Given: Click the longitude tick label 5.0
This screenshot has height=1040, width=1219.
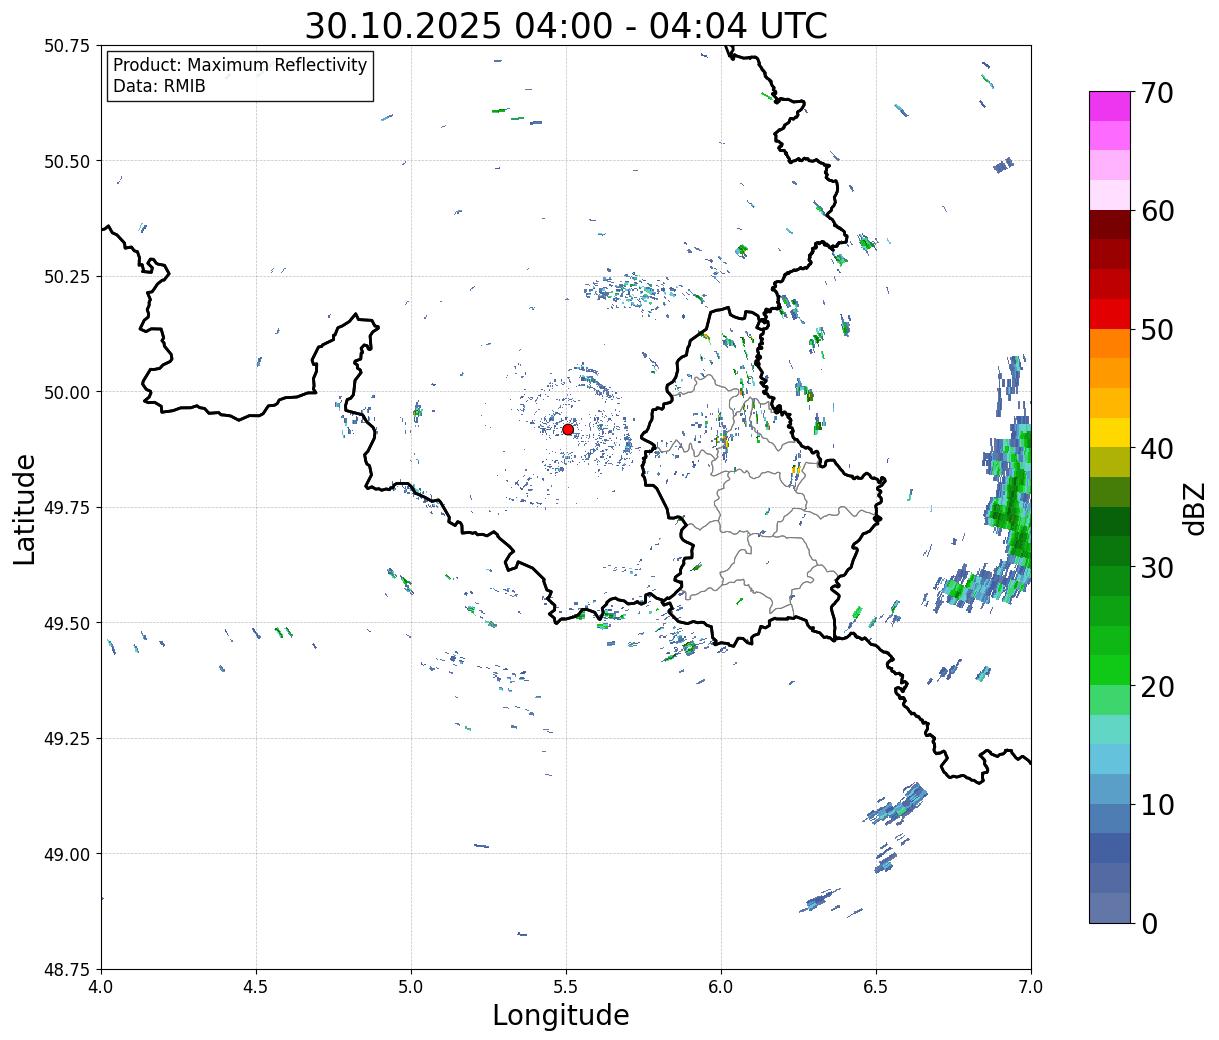Looking at the screenshot, I should (411, 987).
